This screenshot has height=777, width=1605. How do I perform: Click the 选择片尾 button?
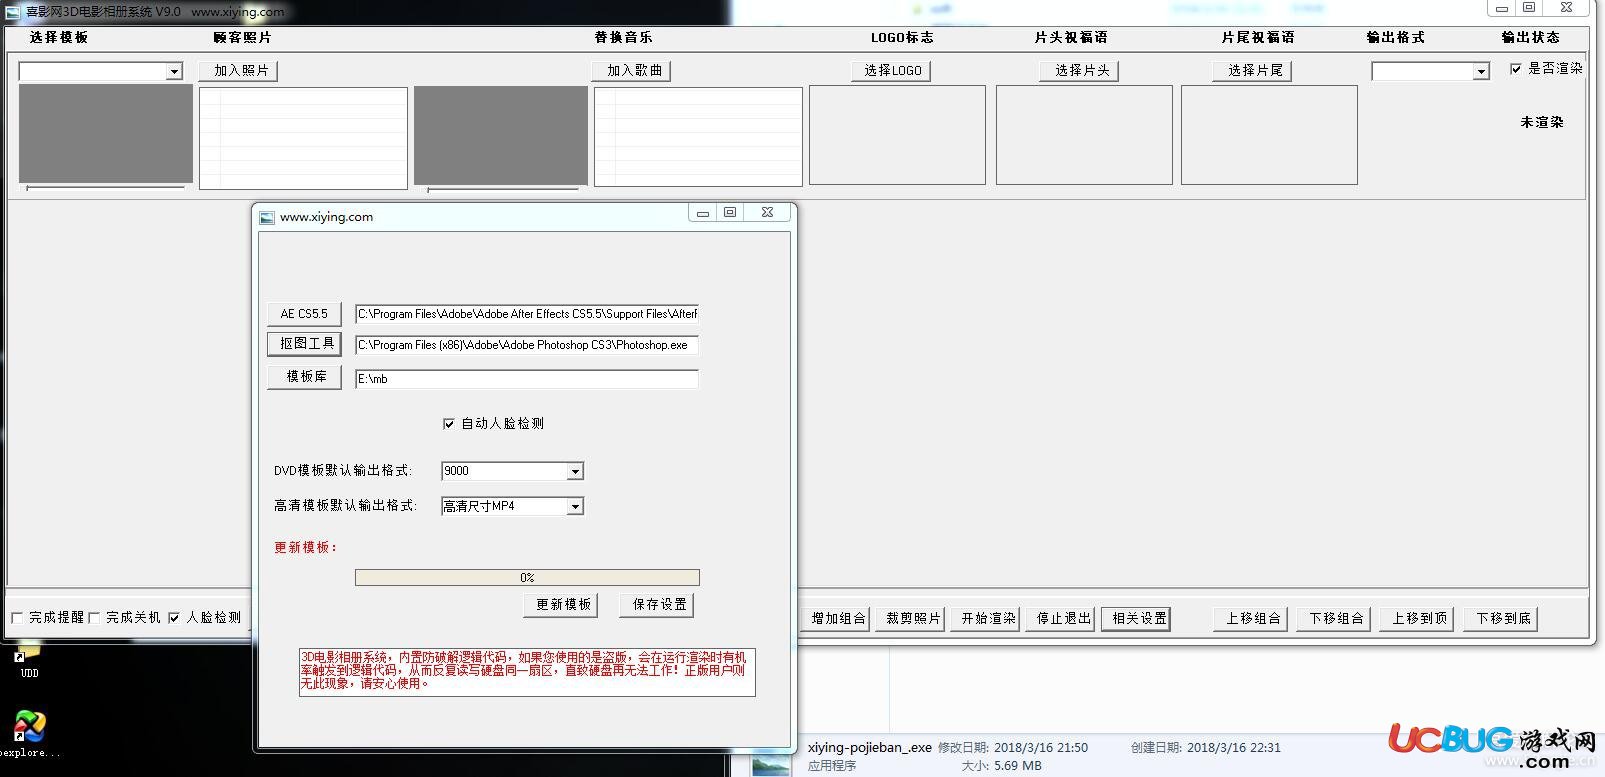[x=1252, y=71]
